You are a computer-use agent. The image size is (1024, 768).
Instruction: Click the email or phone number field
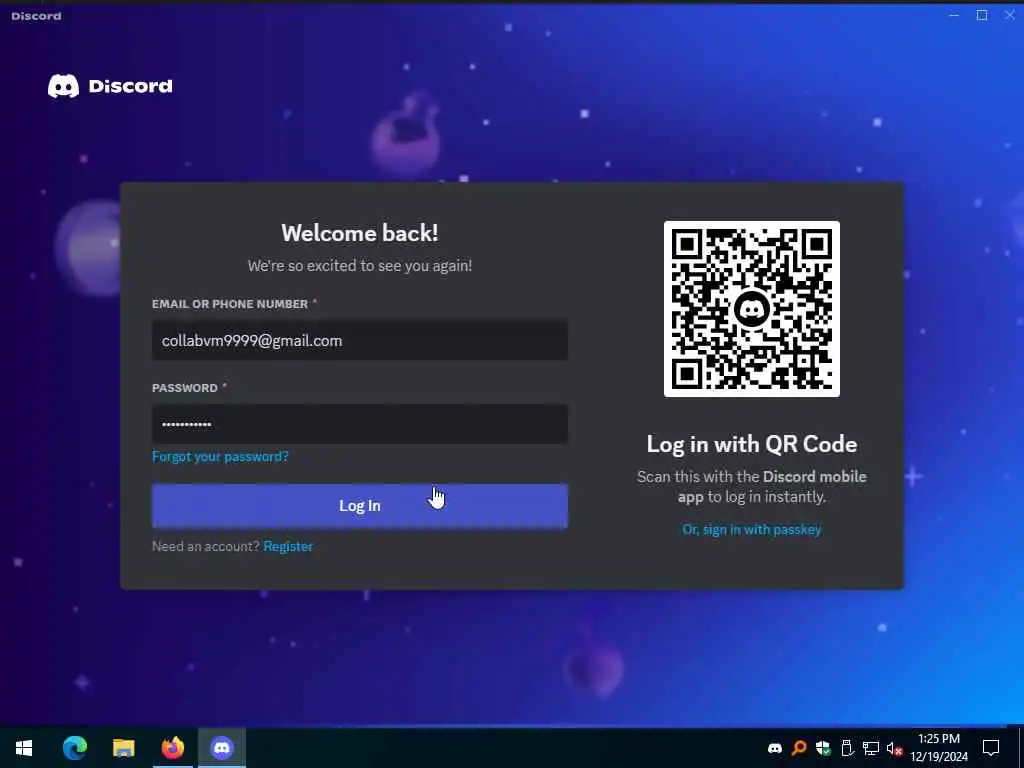(360, 340)
